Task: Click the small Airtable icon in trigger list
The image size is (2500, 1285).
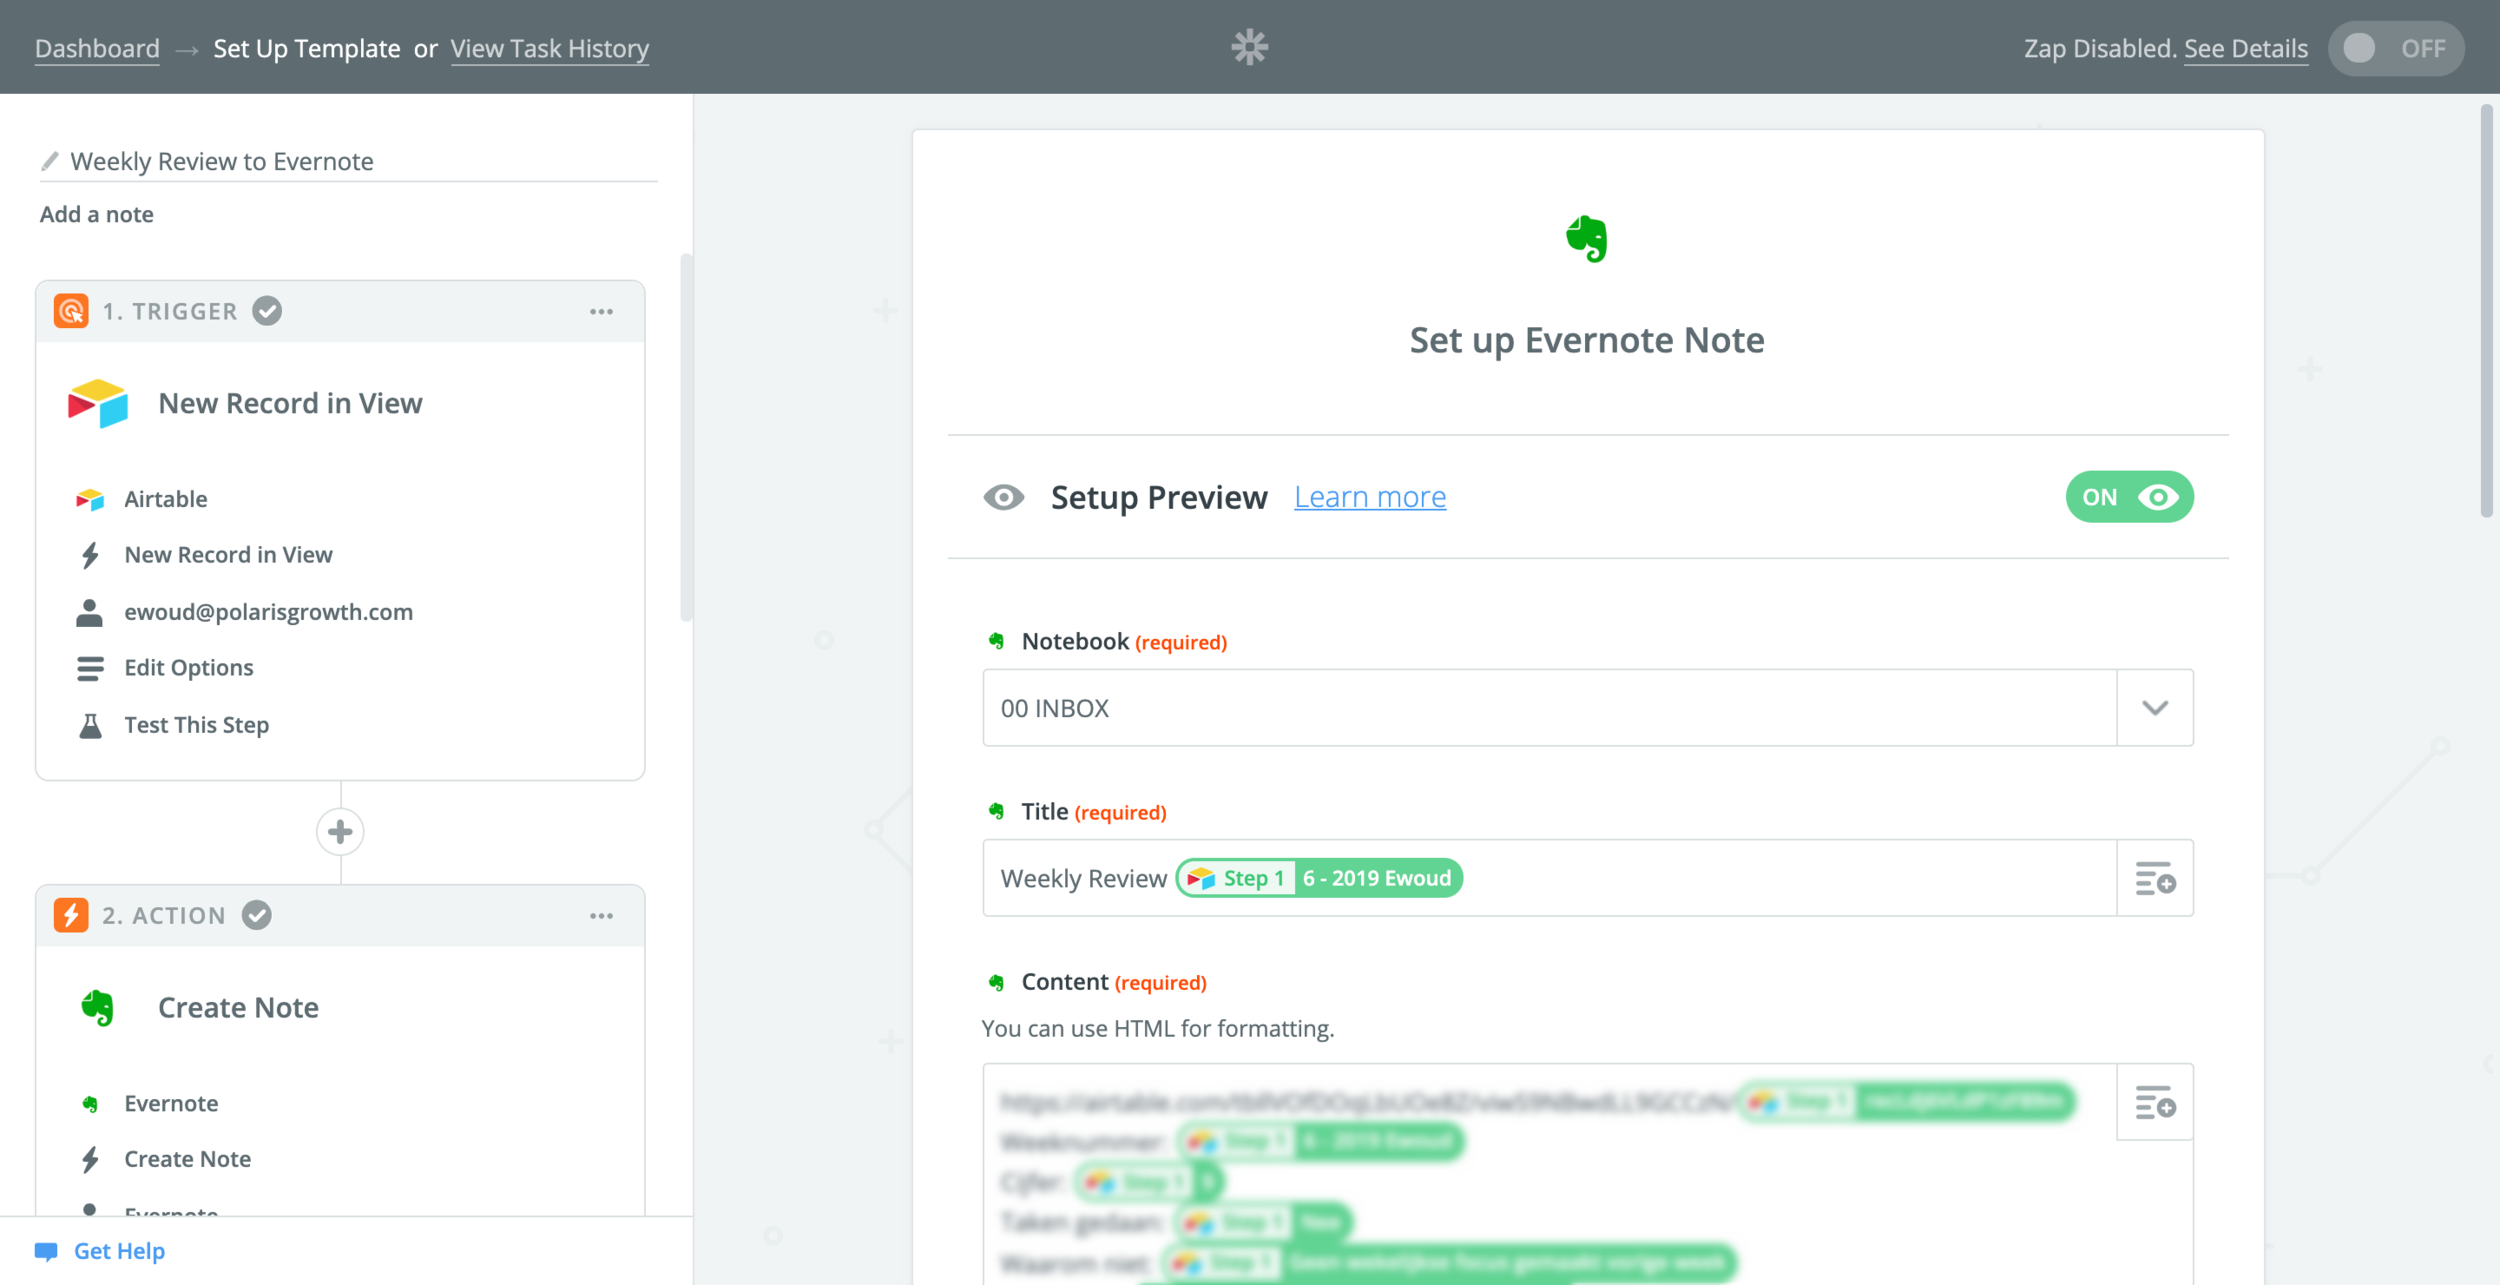Action: [x=90, y=499]
